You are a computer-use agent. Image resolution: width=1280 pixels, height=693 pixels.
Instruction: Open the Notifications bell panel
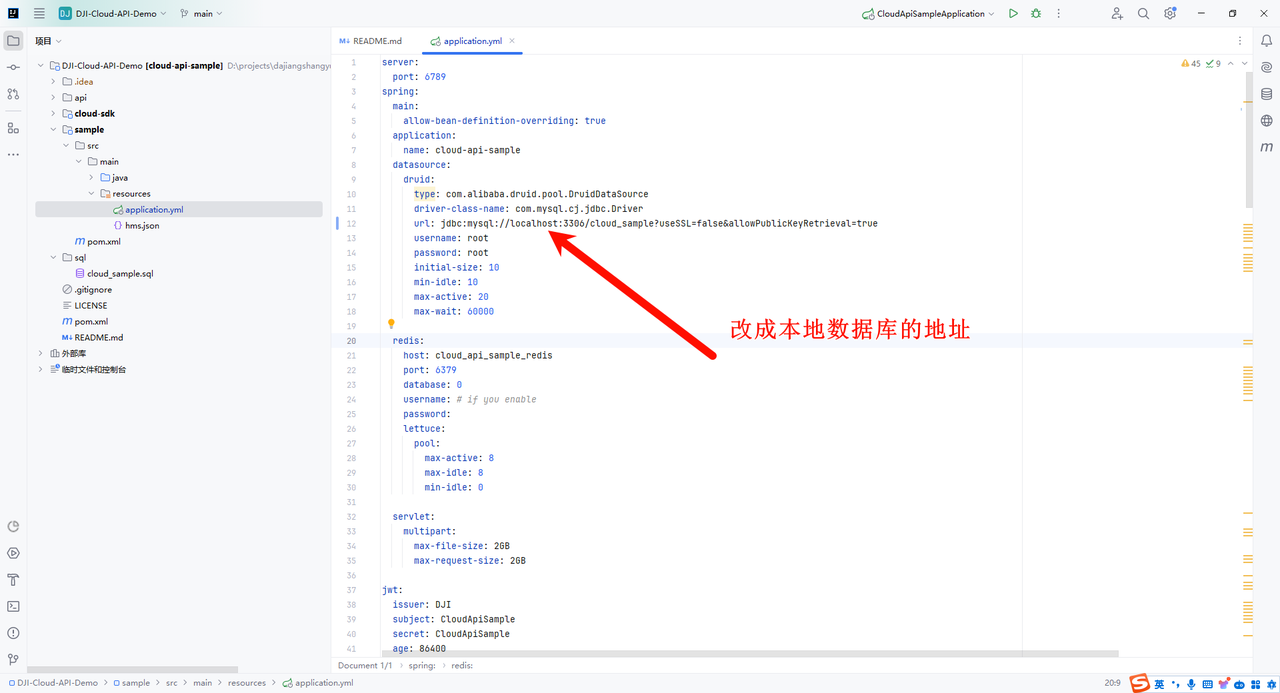1266,41
